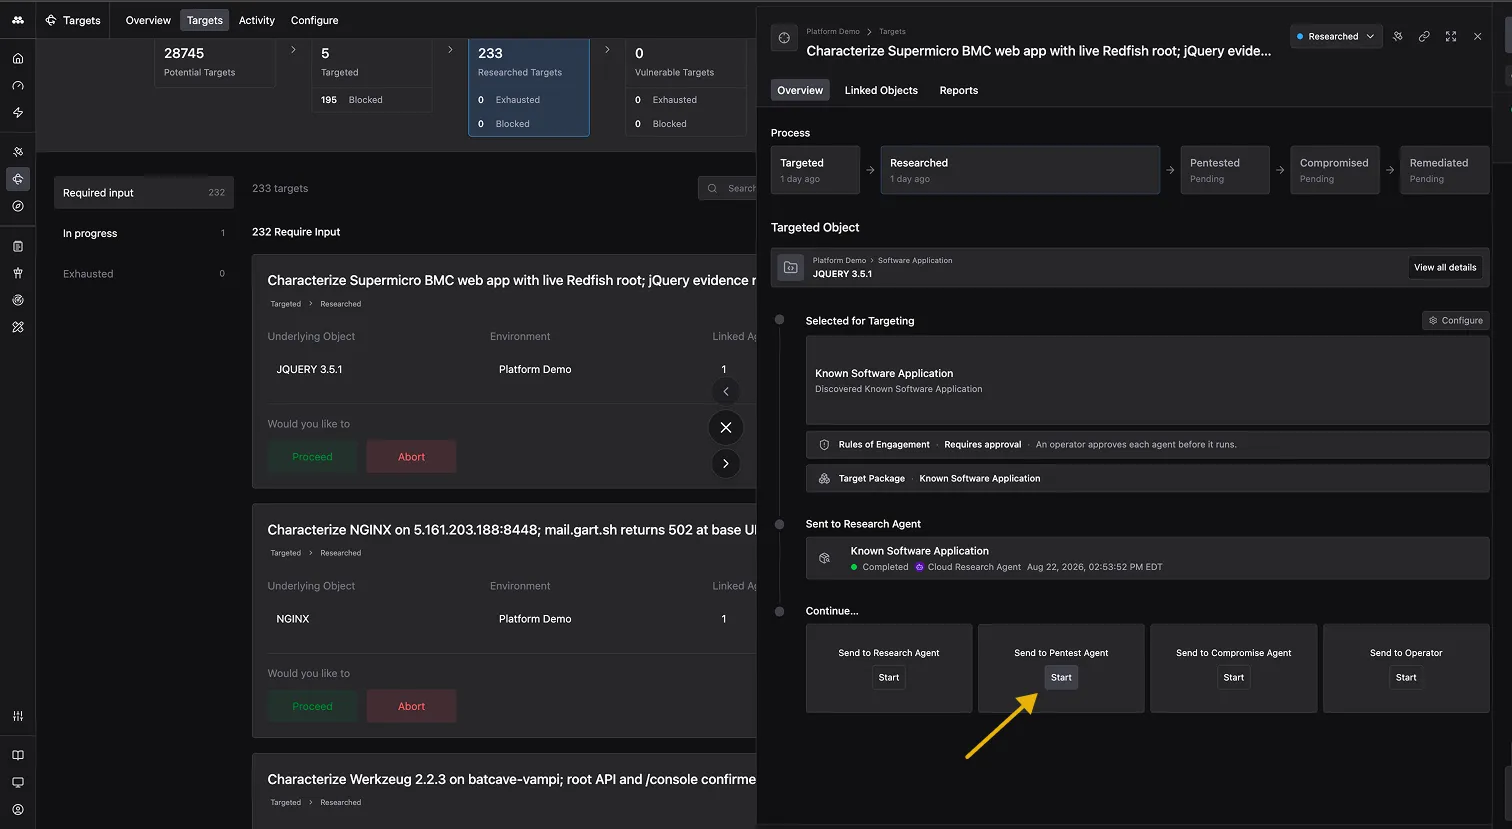Viewport: 1512px width, 829px height.
Task: Click the app logo at top-left
Action: point(18,20)
